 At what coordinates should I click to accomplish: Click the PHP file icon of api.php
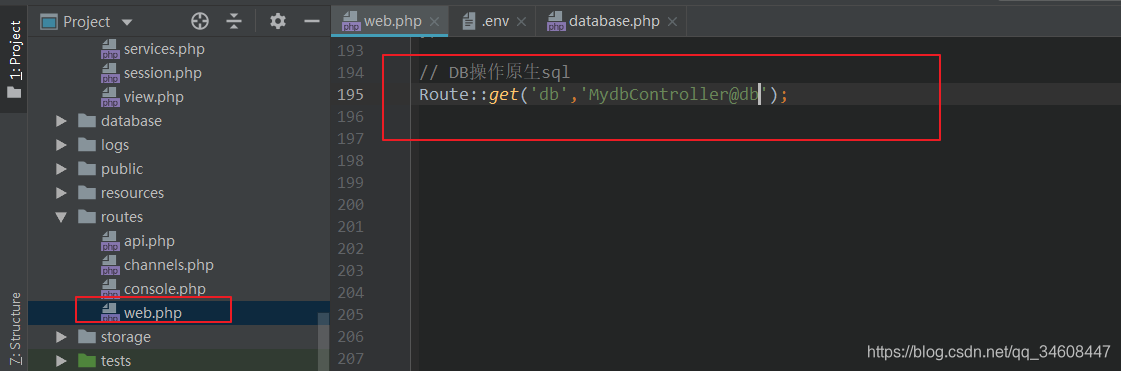point(110,242)
